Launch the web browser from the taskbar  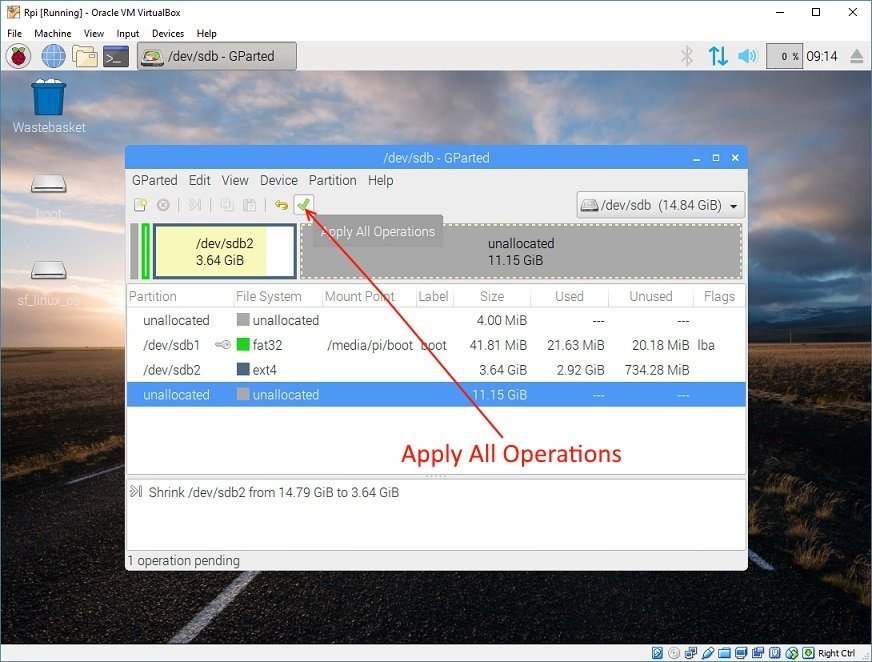pyautogui.click(x=52, y=56)
